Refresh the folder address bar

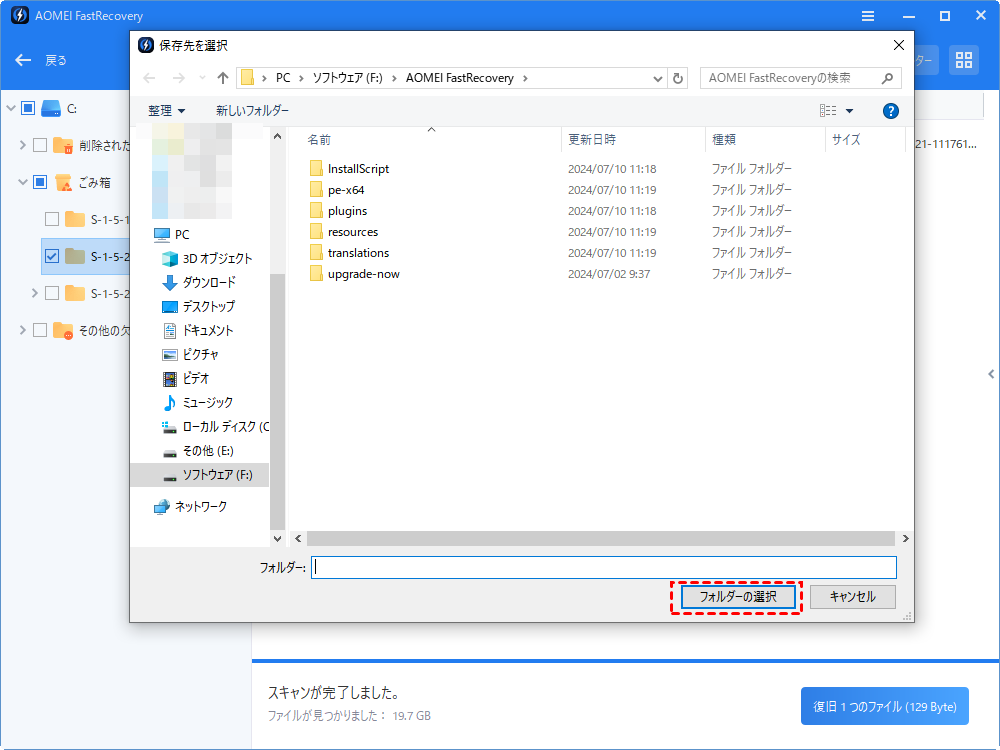coord(679,78)
